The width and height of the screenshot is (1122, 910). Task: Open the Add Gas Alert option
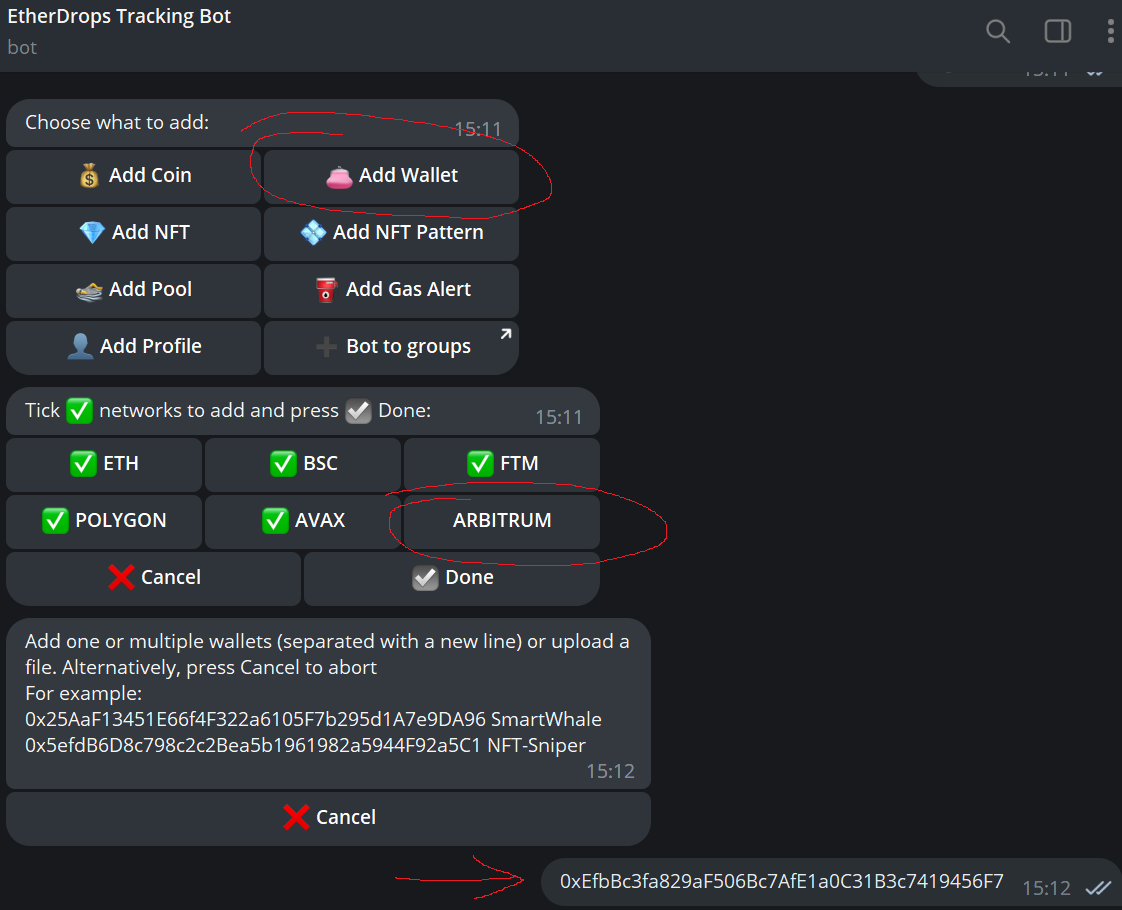[391, 290]
